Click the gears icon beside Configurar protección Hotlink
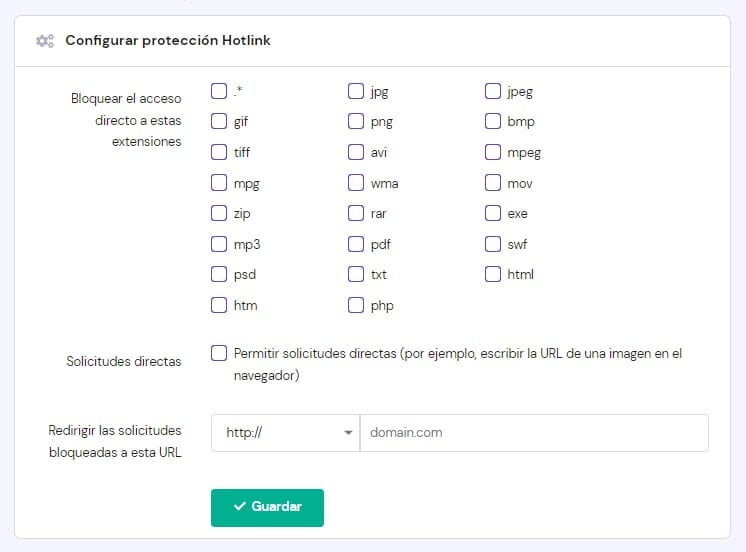This screenshot has height=552, width=746. (44, 41)
